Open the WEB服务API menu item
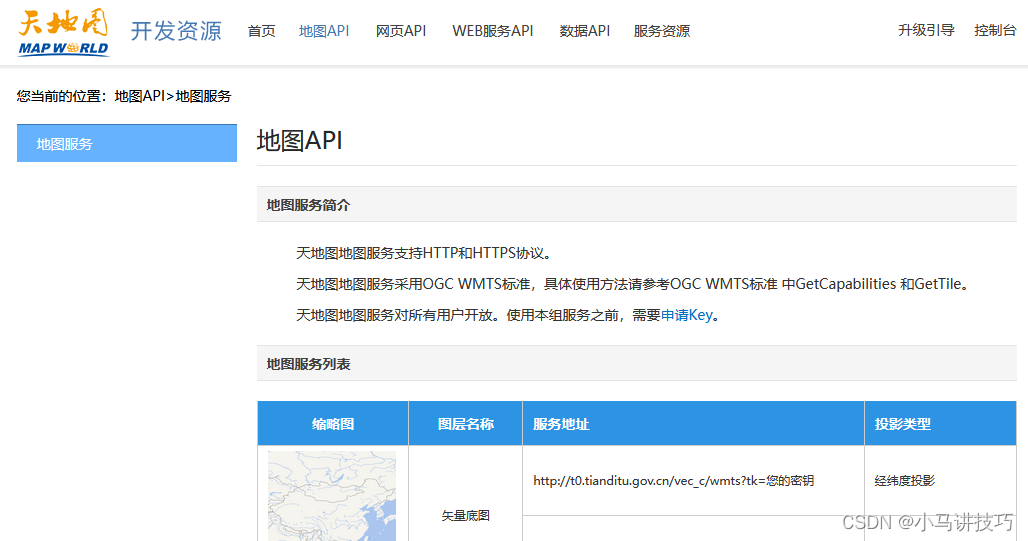The image size is (1028, 541). click(492, 31)
